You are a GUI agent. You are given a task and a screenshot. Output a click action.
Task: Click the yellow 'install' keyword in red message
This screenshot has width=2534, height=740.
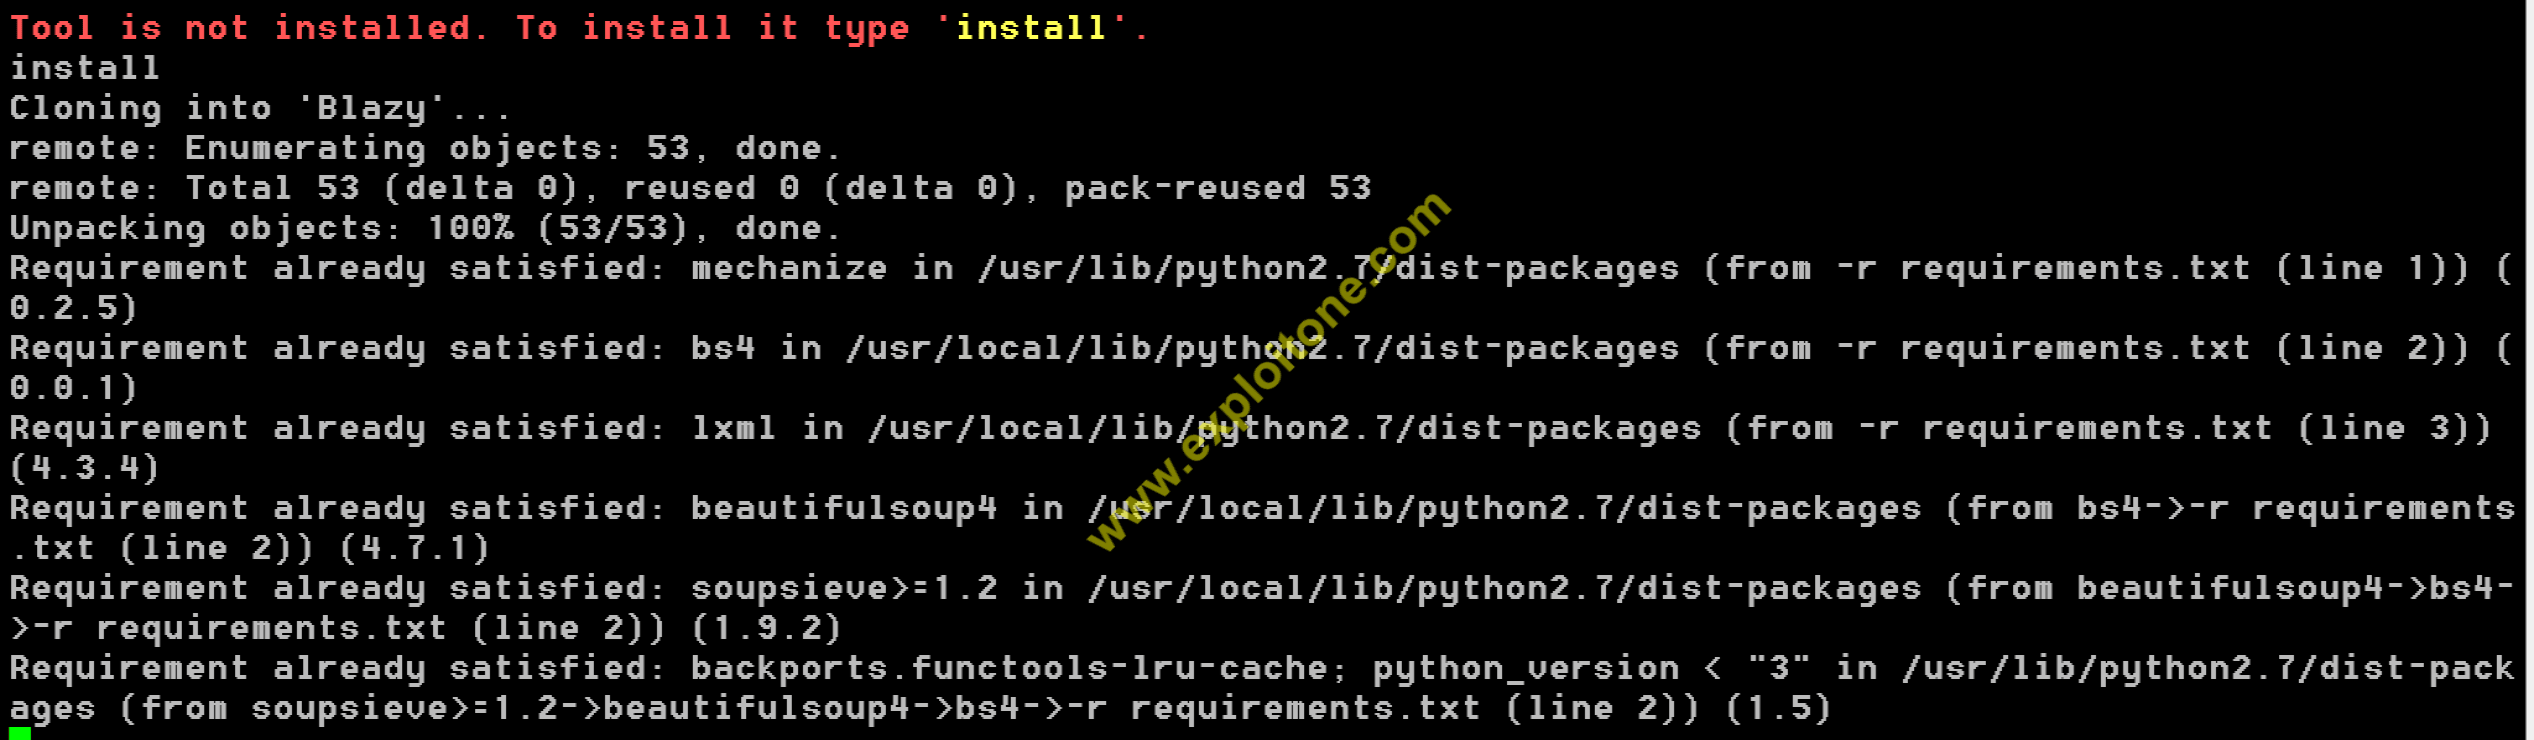point(1030,28)
